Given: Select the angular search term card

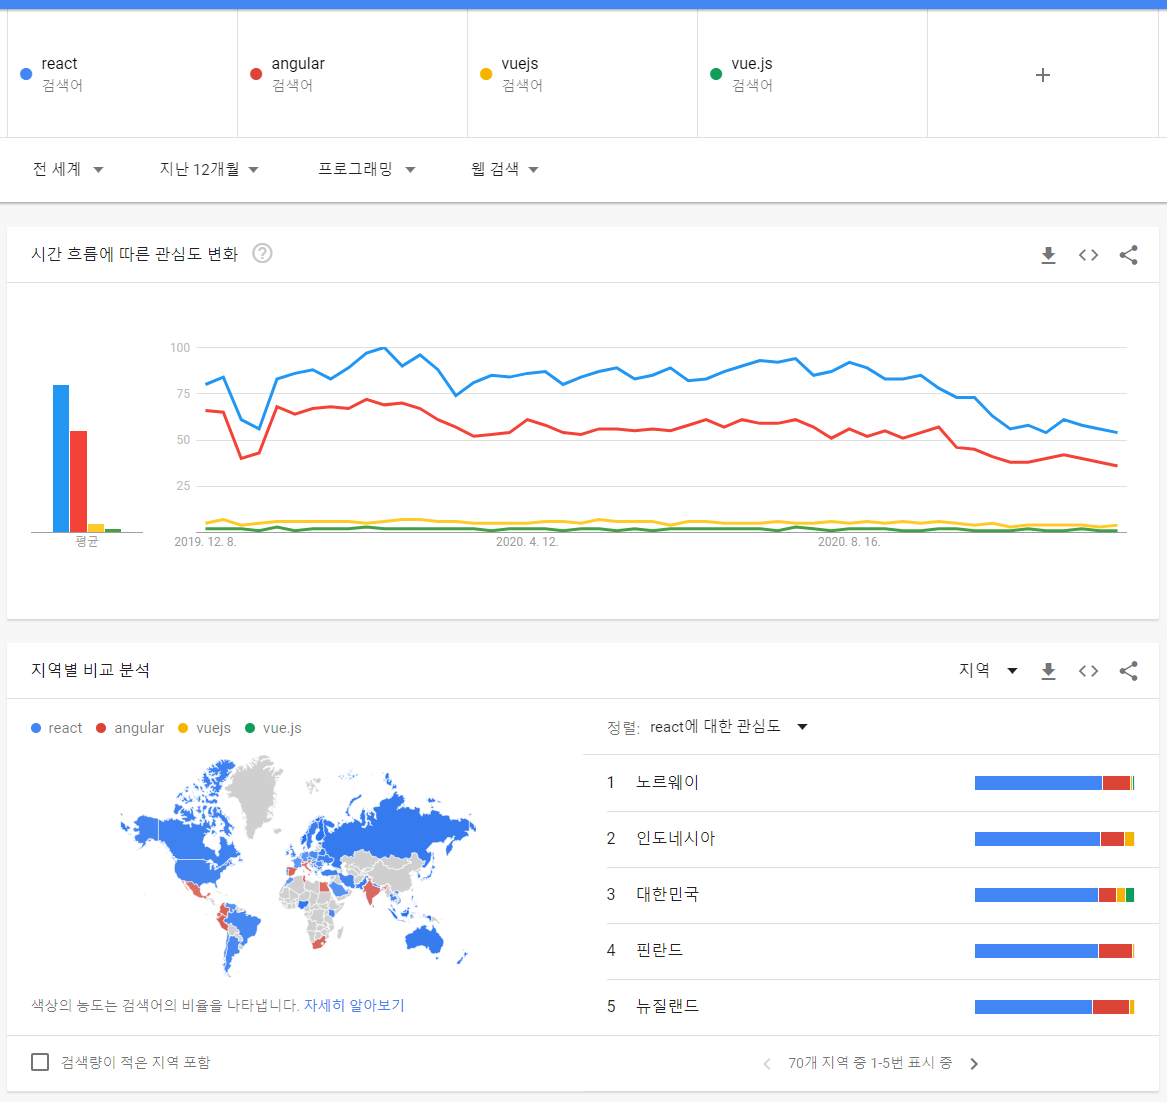Looking at the screenshot, I should click(x=352, y=74).
